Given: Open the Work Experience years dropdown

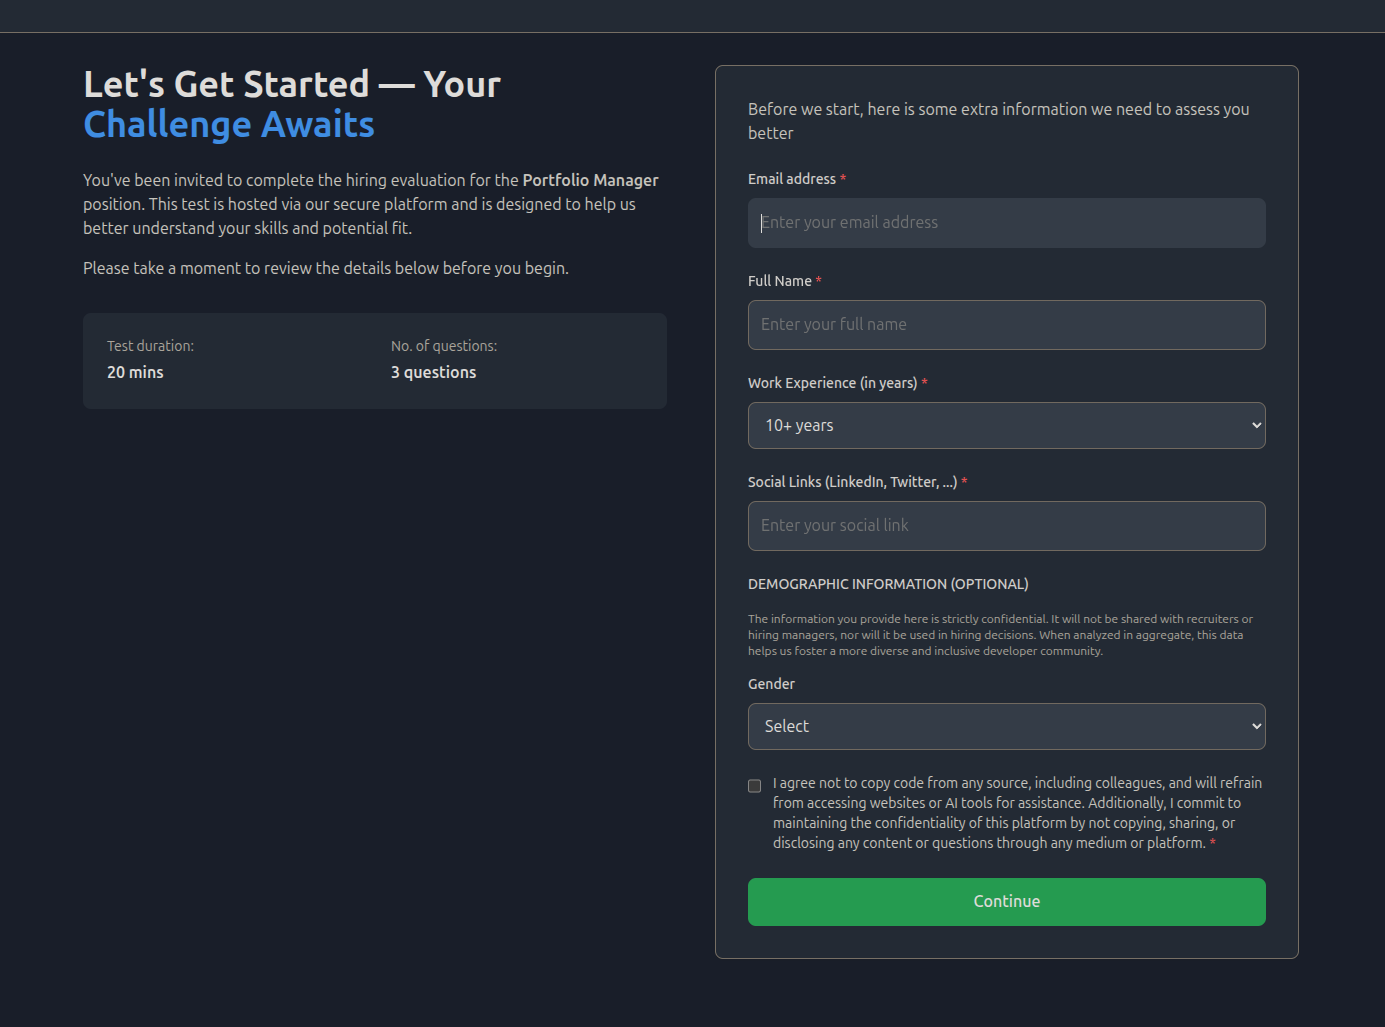Looking at the screenshot, I should click(1006, 426).
